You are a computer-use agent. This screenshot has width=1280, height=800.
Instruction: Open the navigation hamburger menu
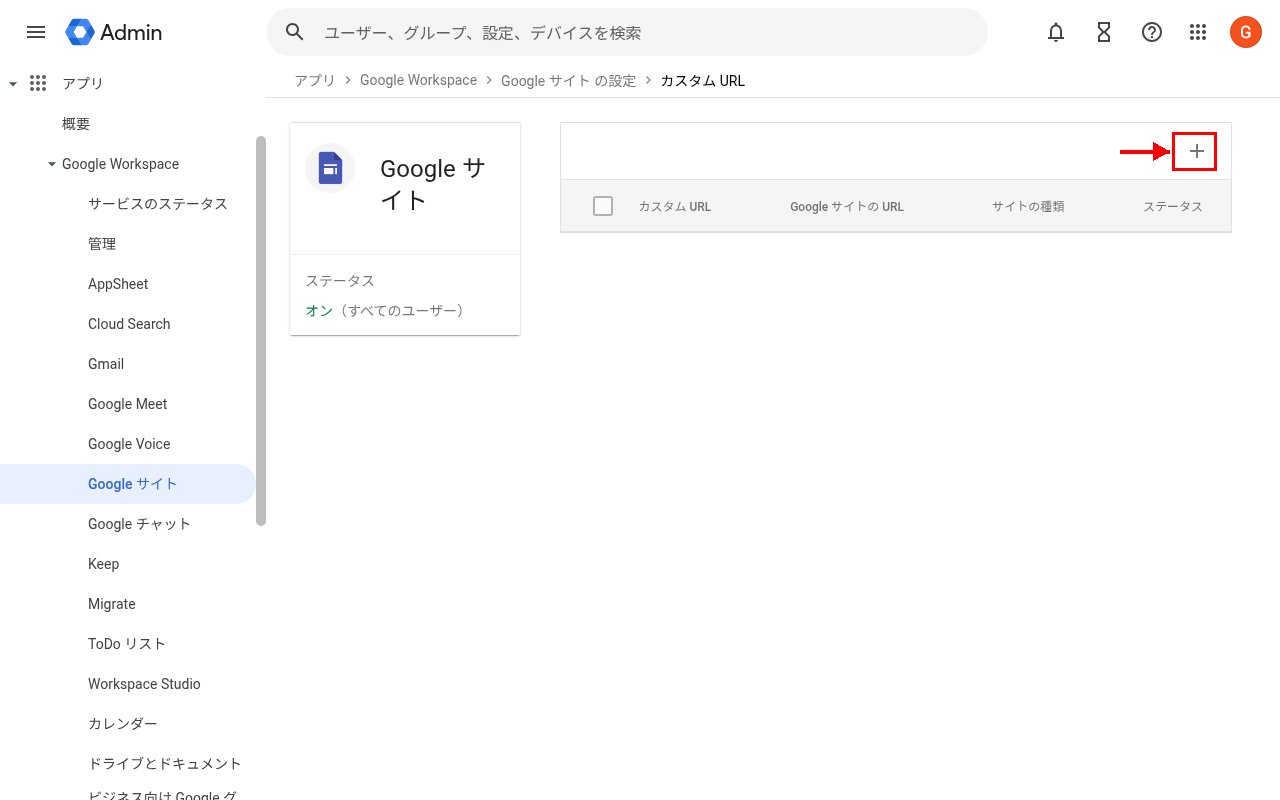36,32
